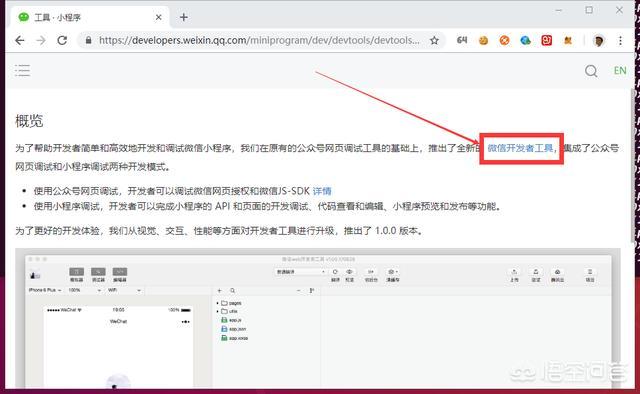Open the red square extension icon

click(x=547, y=40)
